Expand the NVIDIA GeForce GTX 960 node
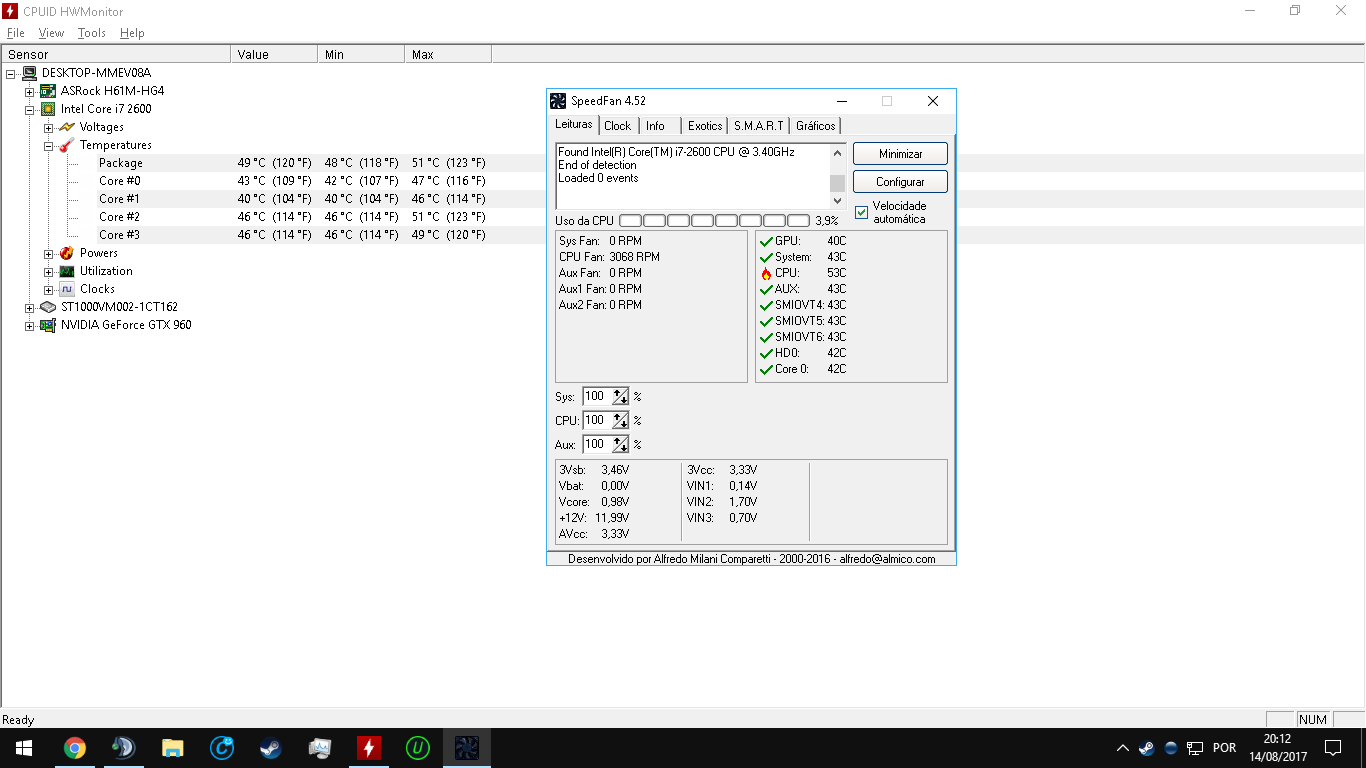 pos(30,326)
